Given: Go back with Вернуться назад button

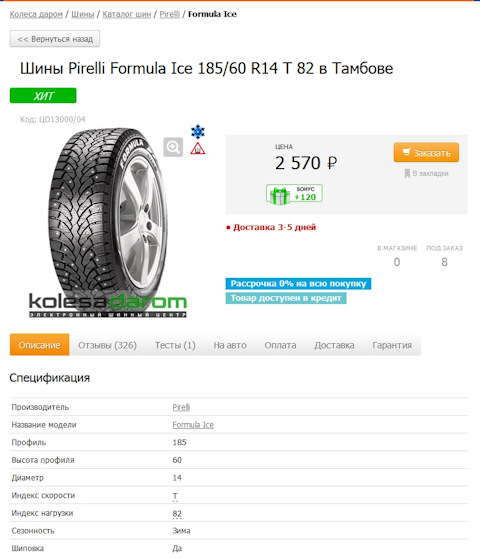Looking at the screenshot, I should tap(55, 39).
